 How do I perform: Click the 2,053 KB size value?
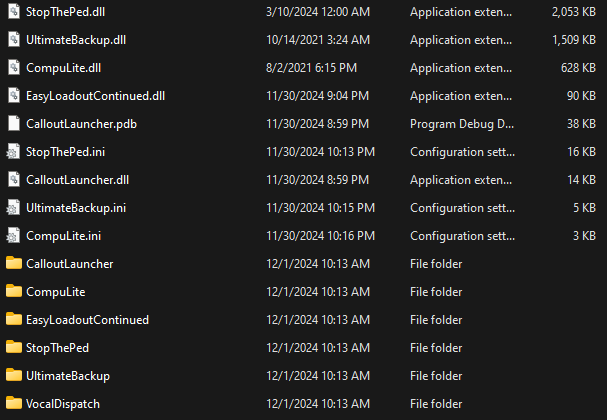(572, 11)
